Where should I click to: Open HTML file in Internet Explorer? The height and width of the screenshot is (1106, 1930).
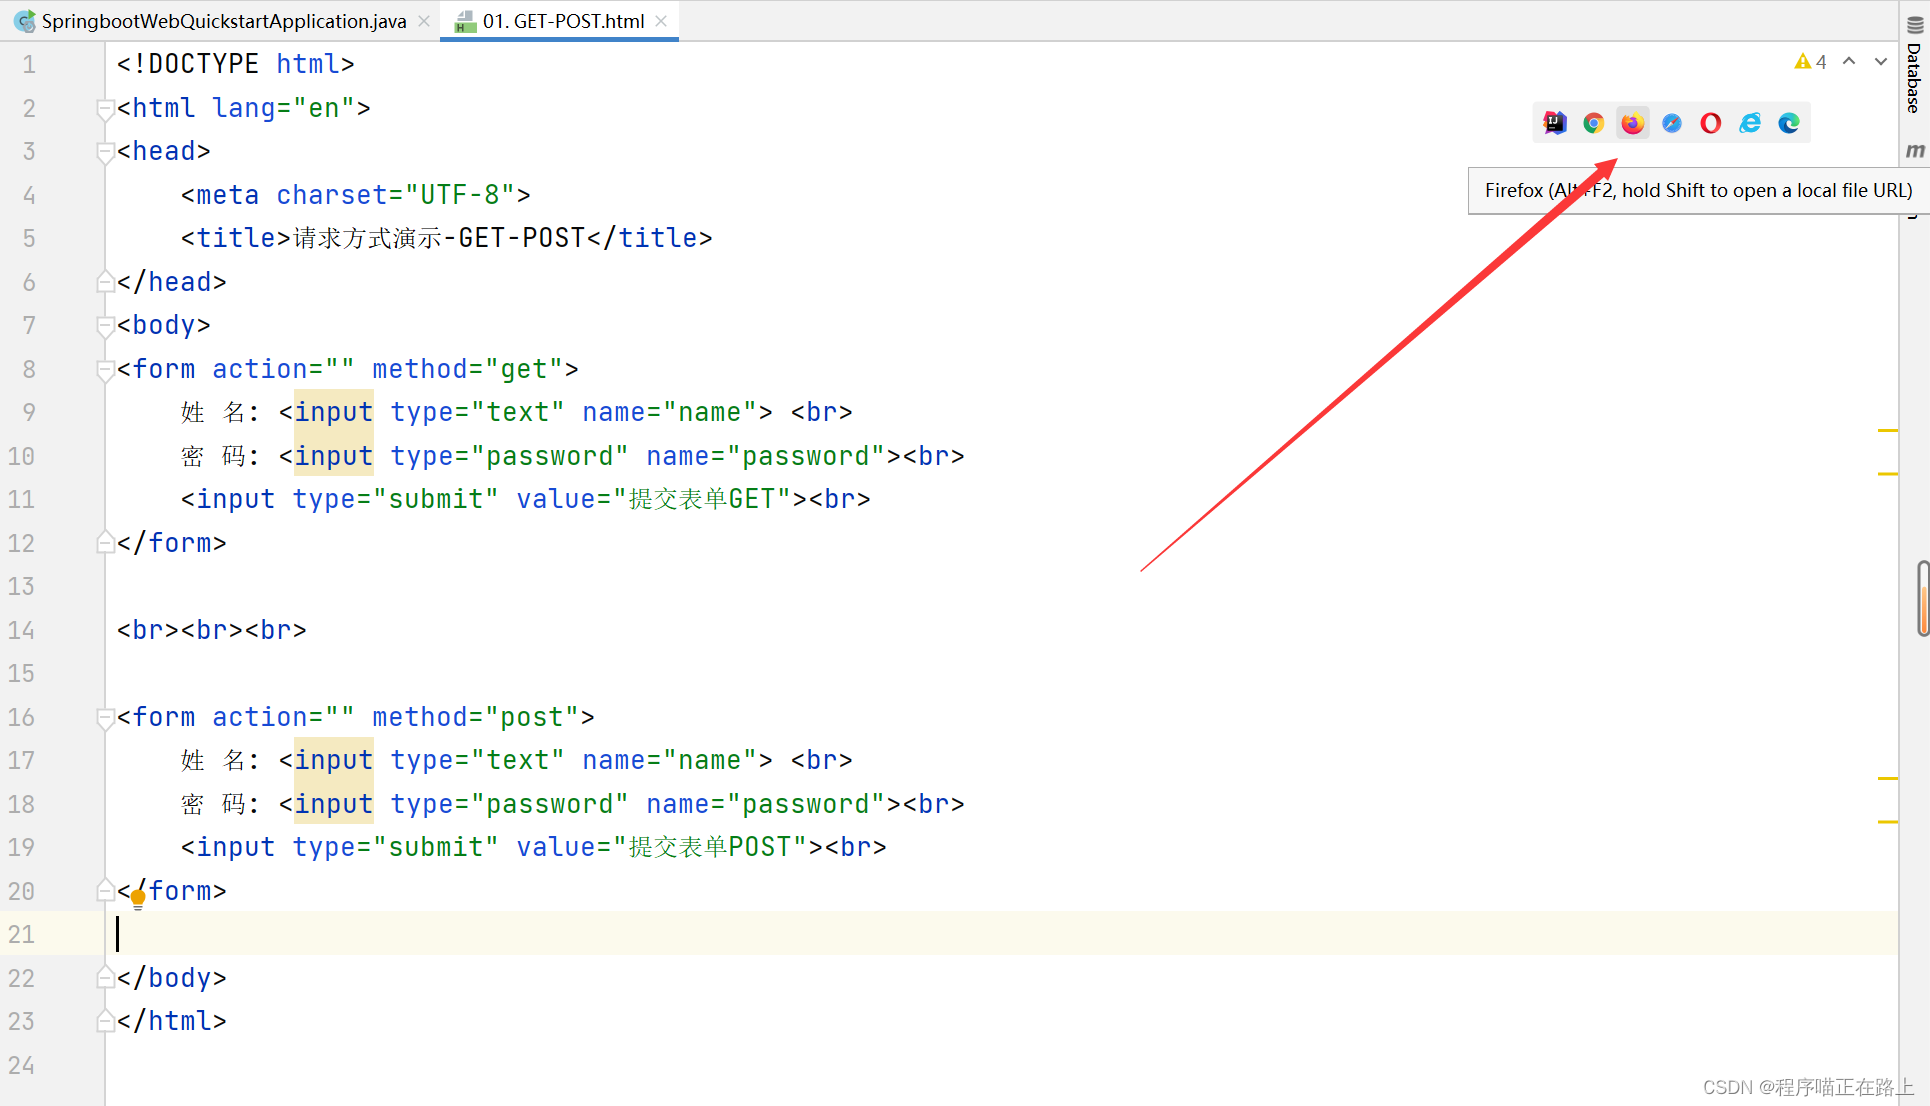pos(1749,123)
